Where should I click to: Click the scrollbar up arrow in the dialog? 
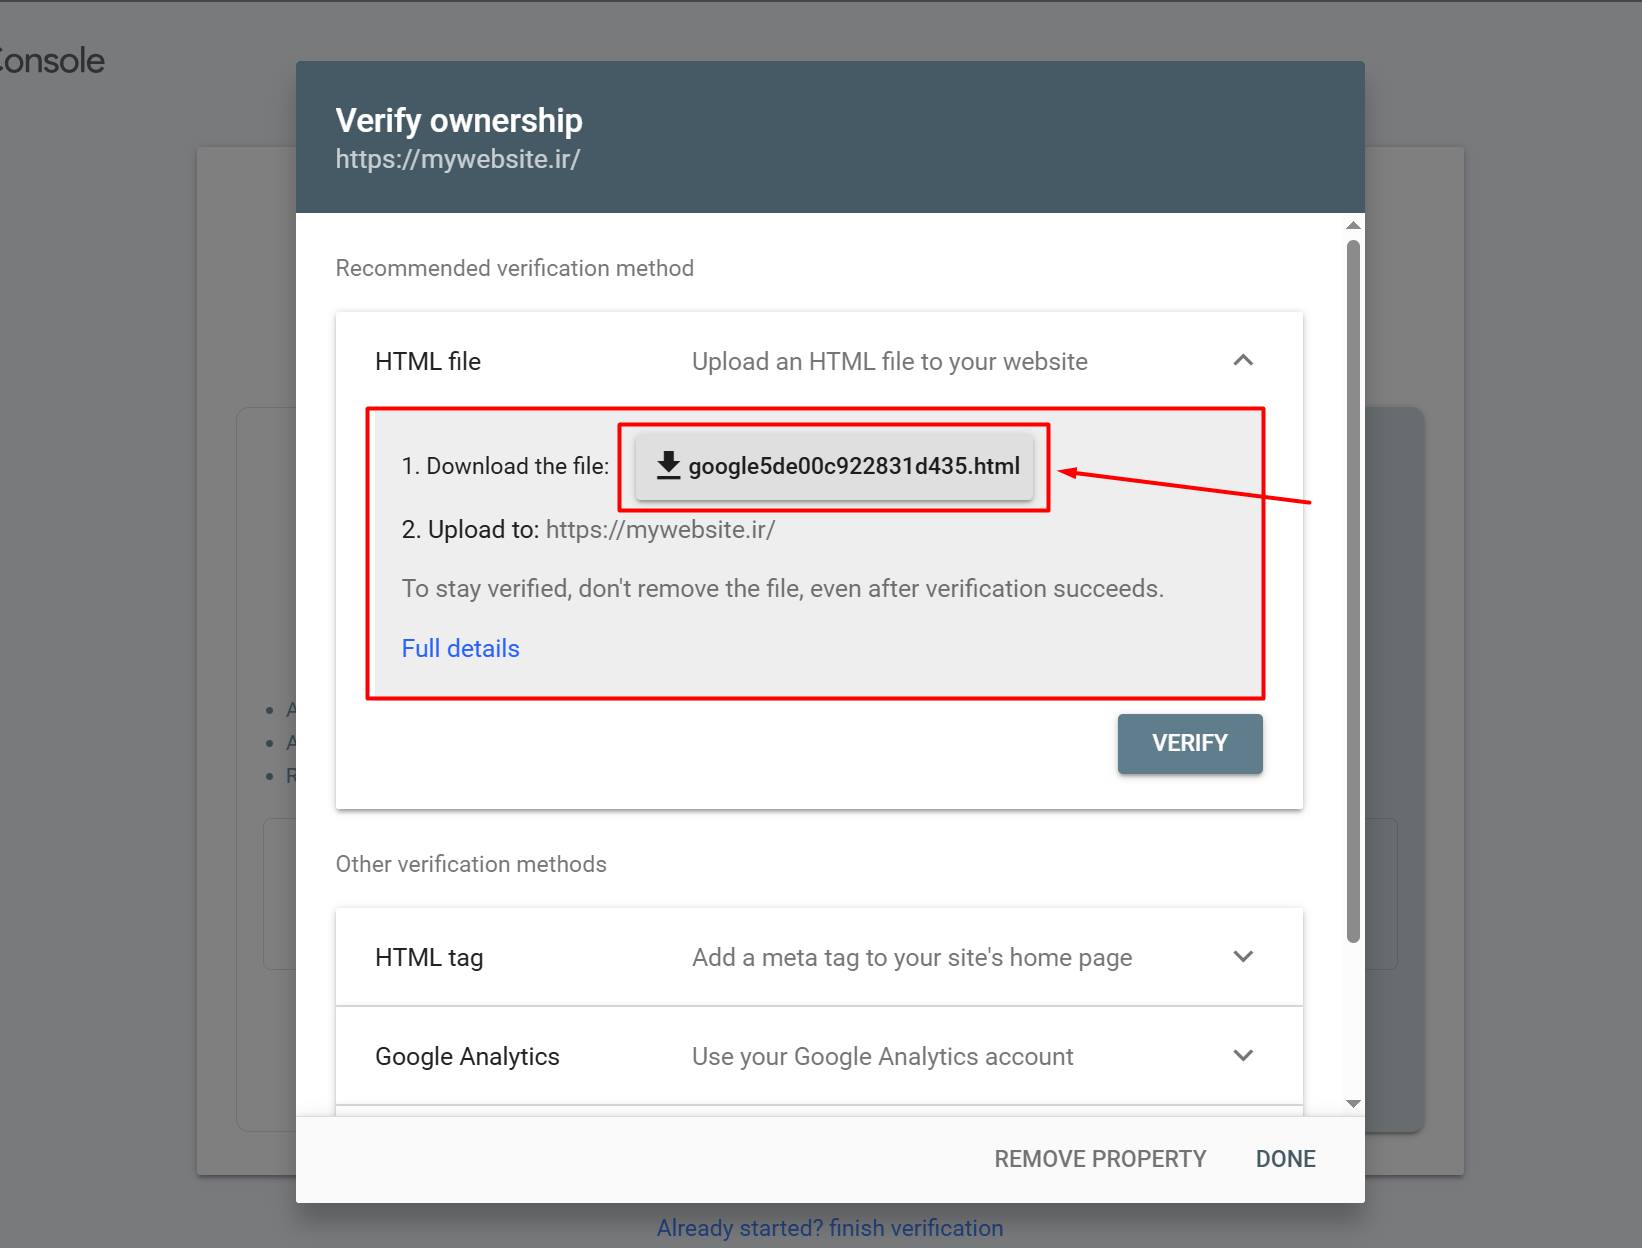point(1353,226)
